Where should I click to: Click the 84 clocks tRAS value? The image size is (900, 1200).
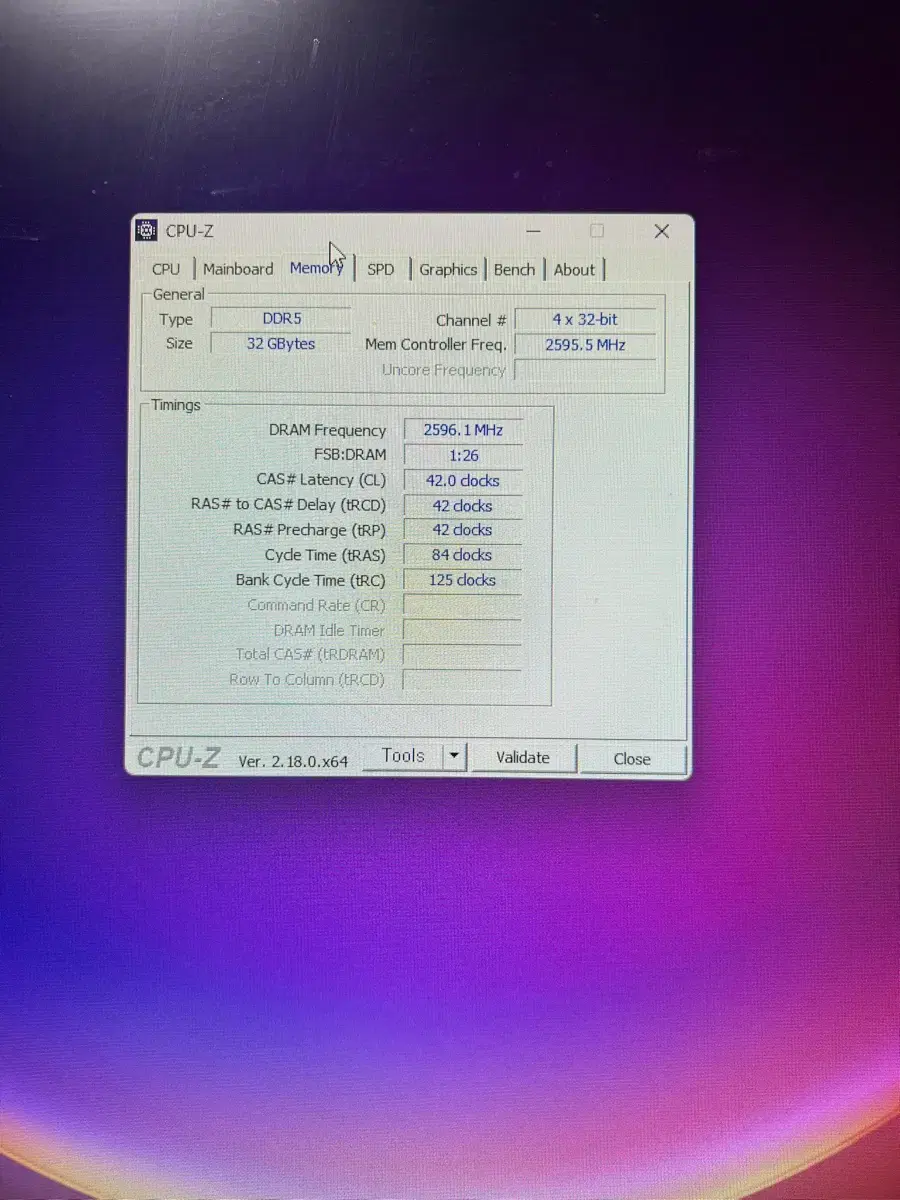click(463, 555)
